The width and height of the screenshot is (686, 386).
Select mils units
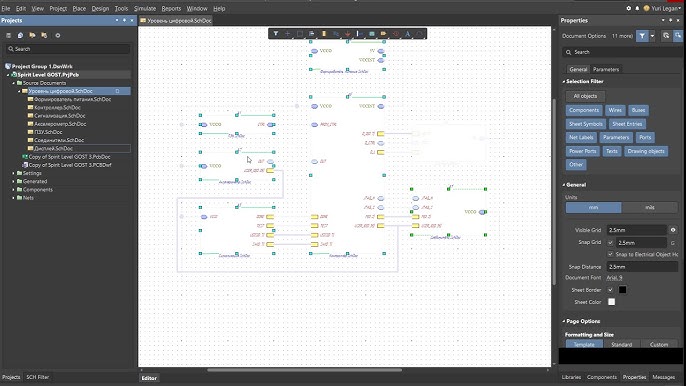click(x=650, y=207)
